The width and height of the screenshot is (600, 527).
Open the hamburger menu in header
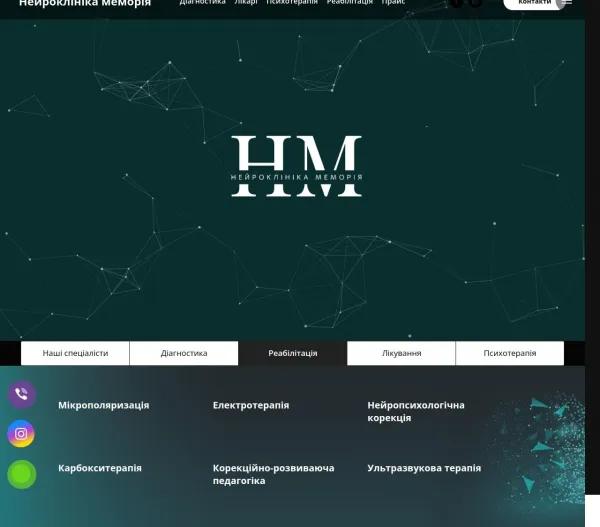[x=567, y=2]
